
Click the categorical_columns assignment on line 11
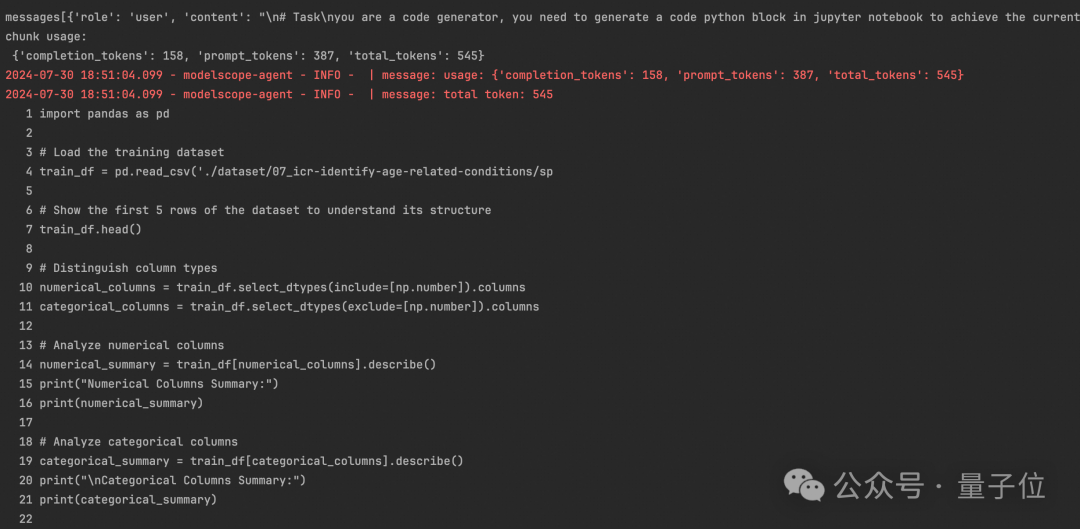289,306
